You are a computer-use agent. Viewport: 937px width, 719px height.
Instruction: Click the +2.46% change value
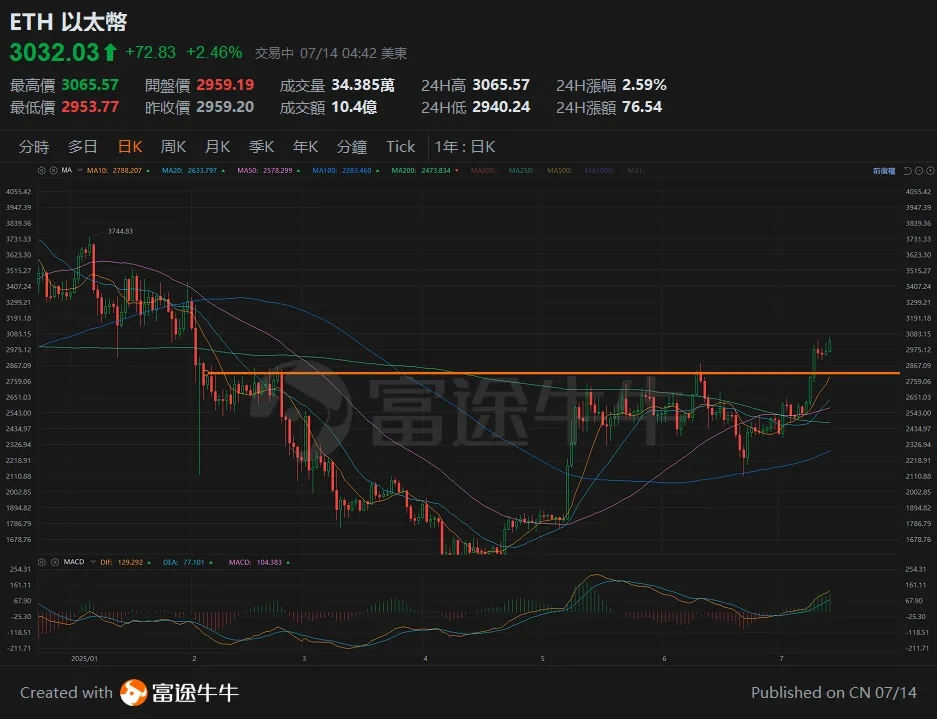pos(214,53)
